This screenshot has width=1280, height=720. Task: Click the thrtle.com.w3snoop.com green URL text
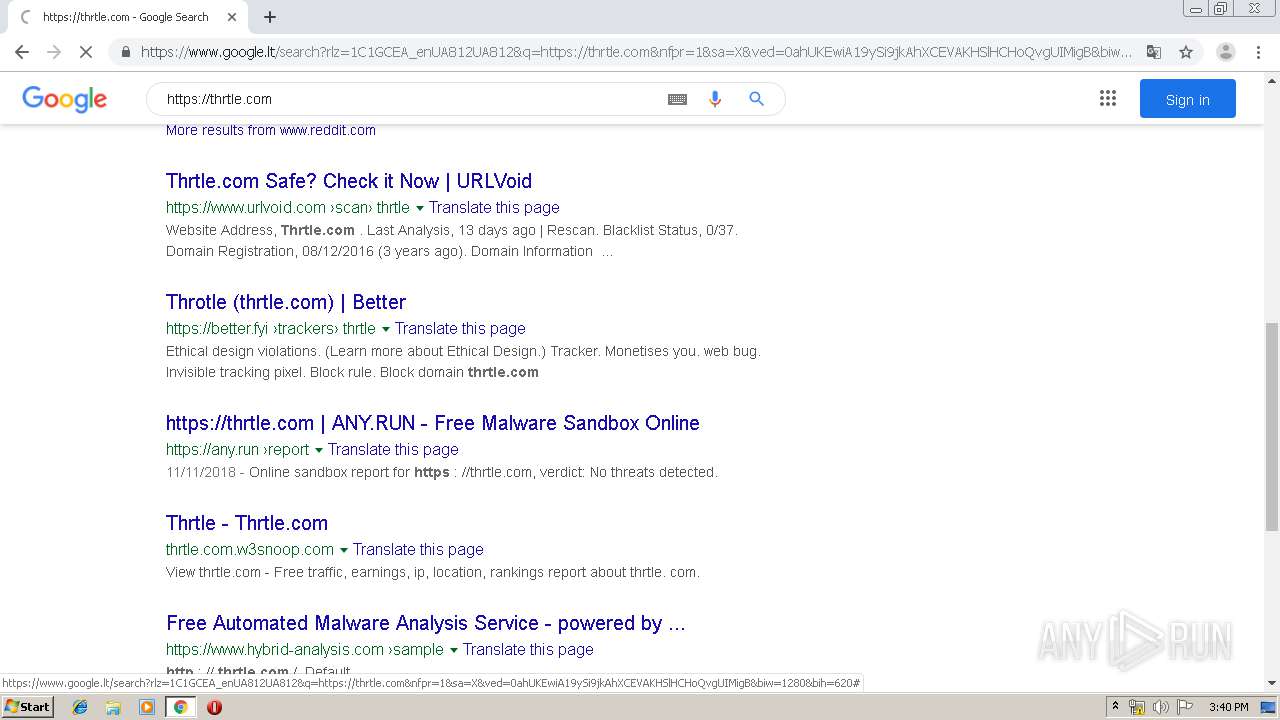click(250, 550)
